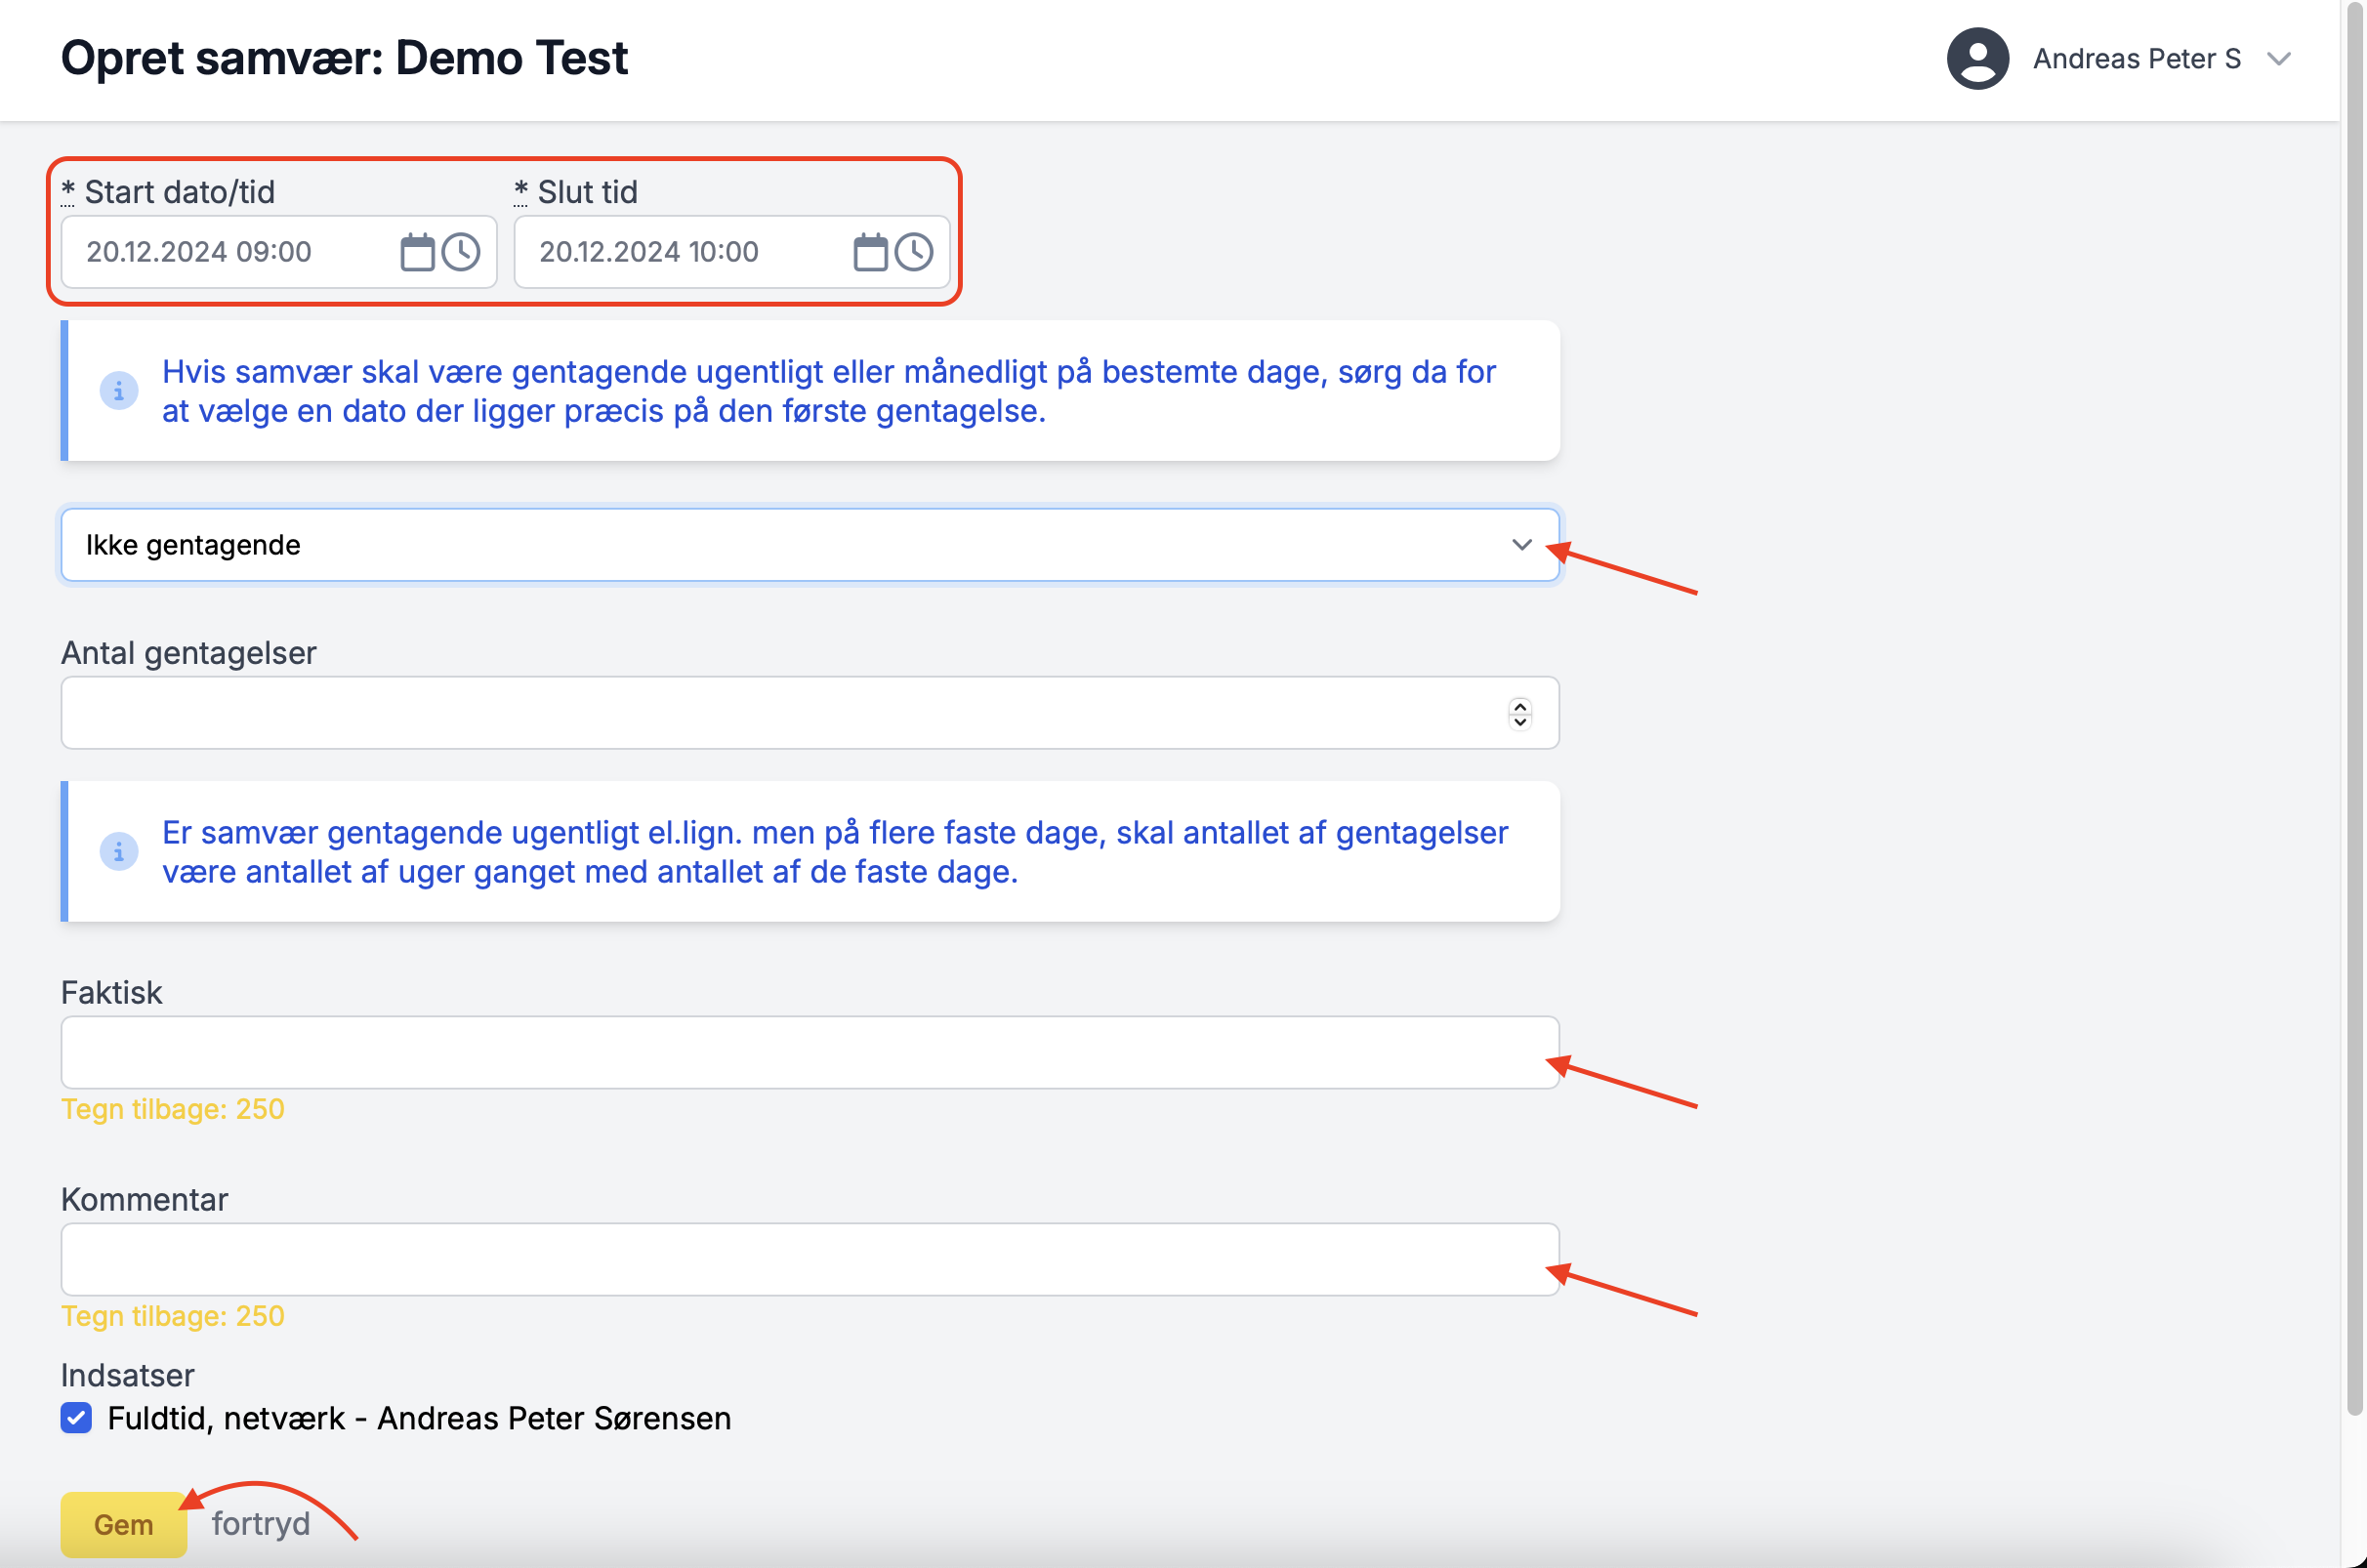
Task: Click the user avatar icon
Action: pos(1977,59)
